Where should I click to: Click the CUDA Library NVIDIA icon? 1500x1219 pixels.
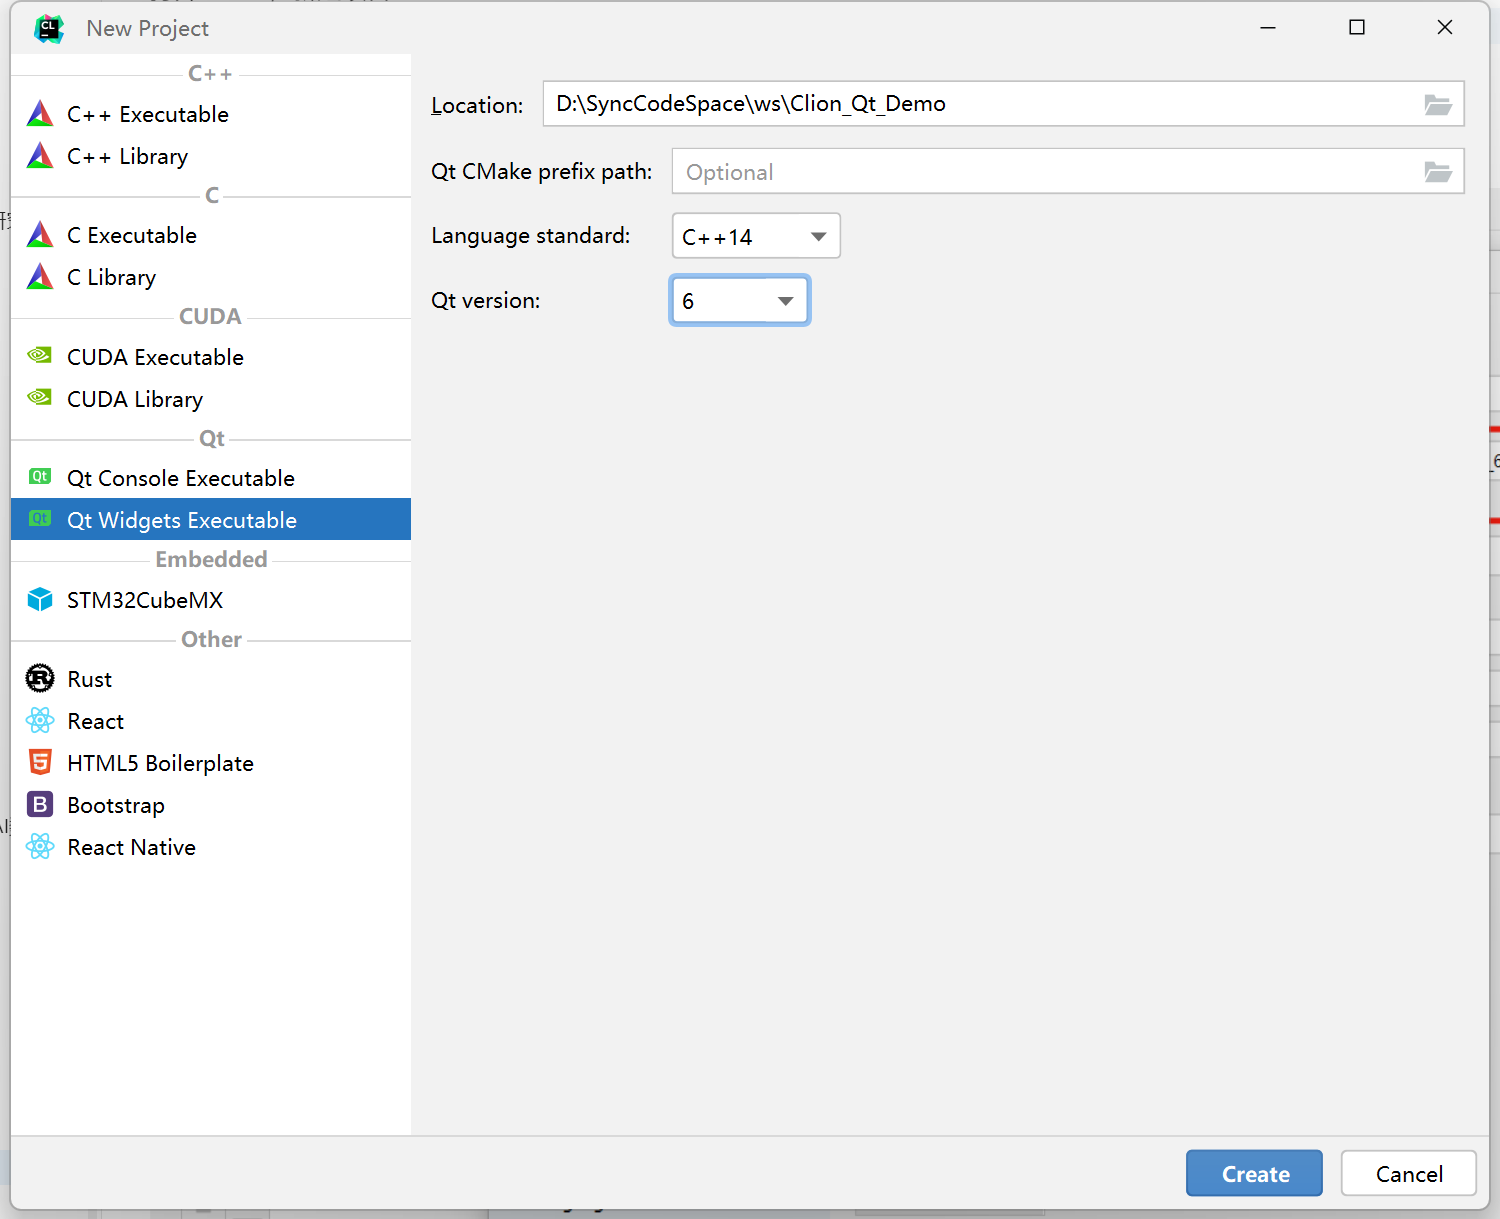40,398
